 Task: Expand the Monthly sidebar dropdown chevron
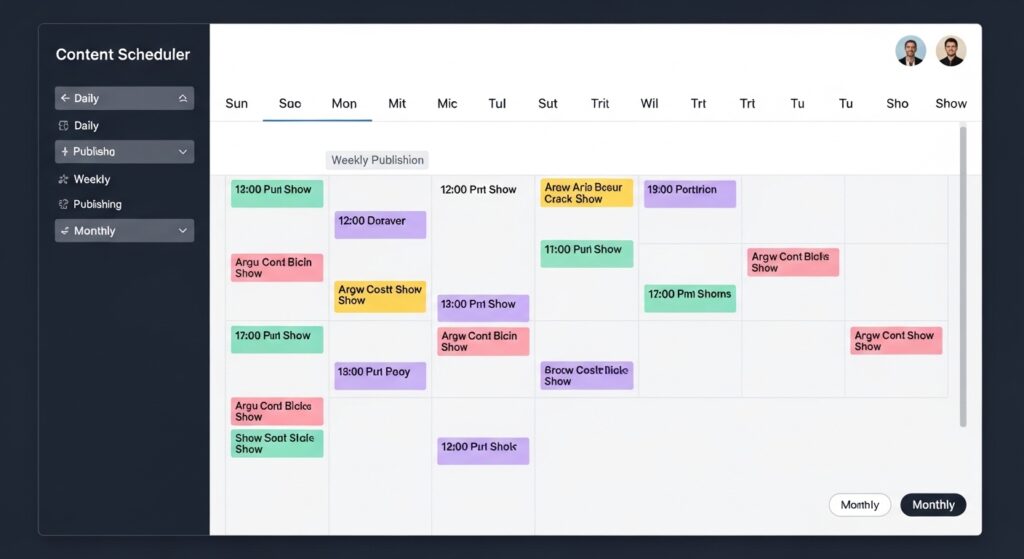(183, 231)
